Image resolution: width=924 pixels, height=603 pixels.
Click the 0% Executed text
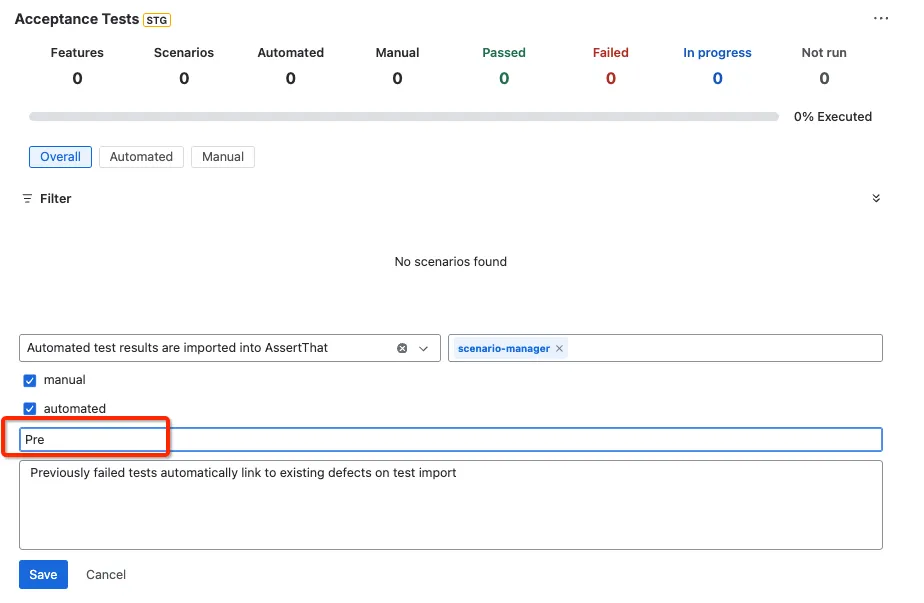coord(833,117)
